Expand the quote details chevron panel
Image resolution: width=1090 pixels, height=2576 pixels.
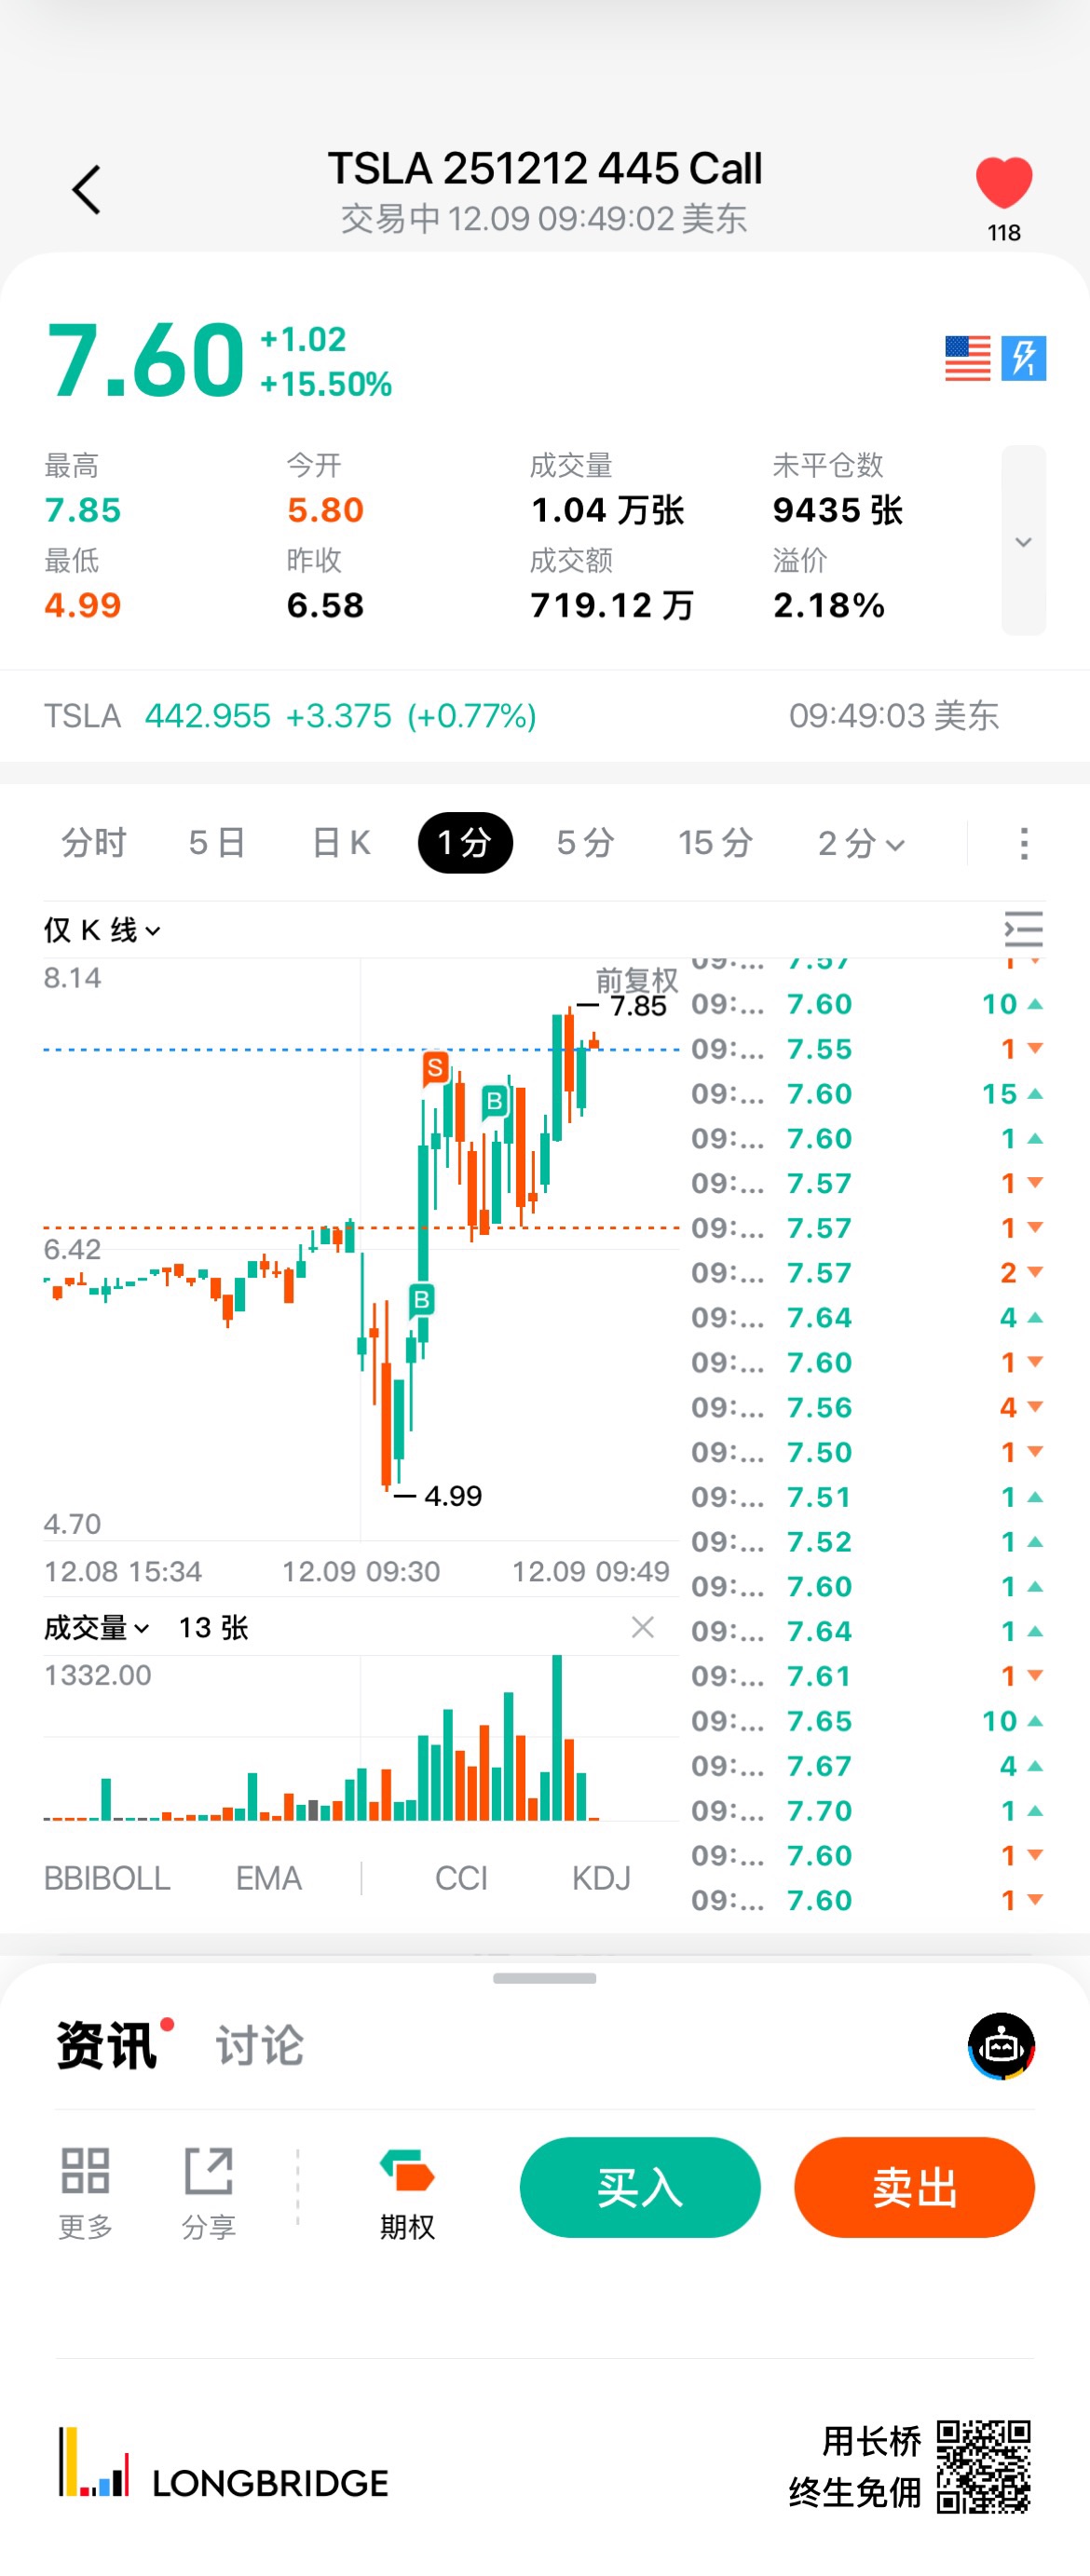click(1023, 541)
